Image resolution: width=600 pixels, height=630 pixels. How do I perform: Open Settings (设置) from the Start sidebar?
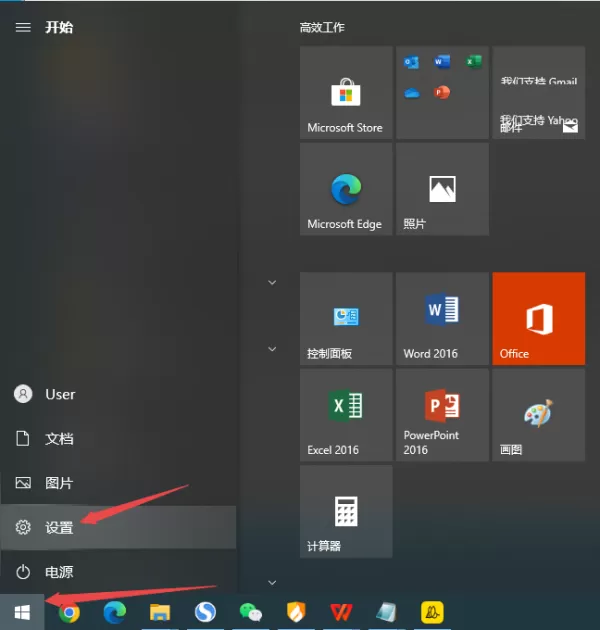pos(118,527)
